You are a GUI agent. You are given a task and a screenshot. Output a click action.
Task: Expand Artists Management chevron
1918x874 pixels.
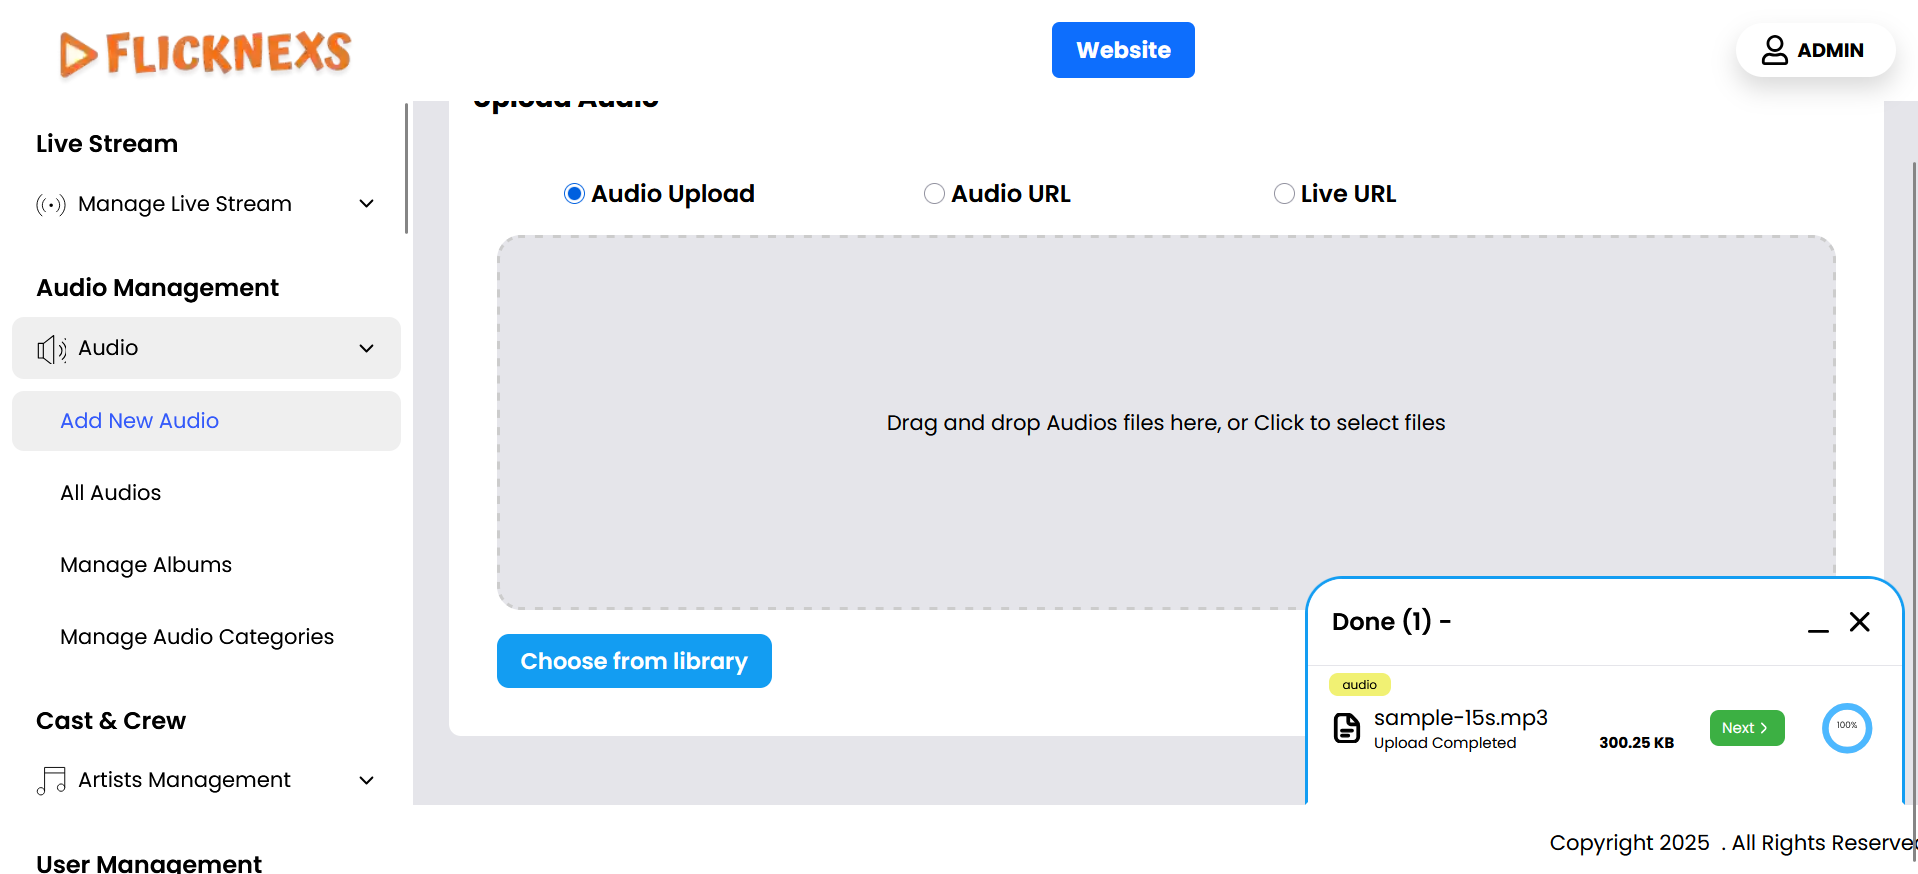tap(366, 780)
